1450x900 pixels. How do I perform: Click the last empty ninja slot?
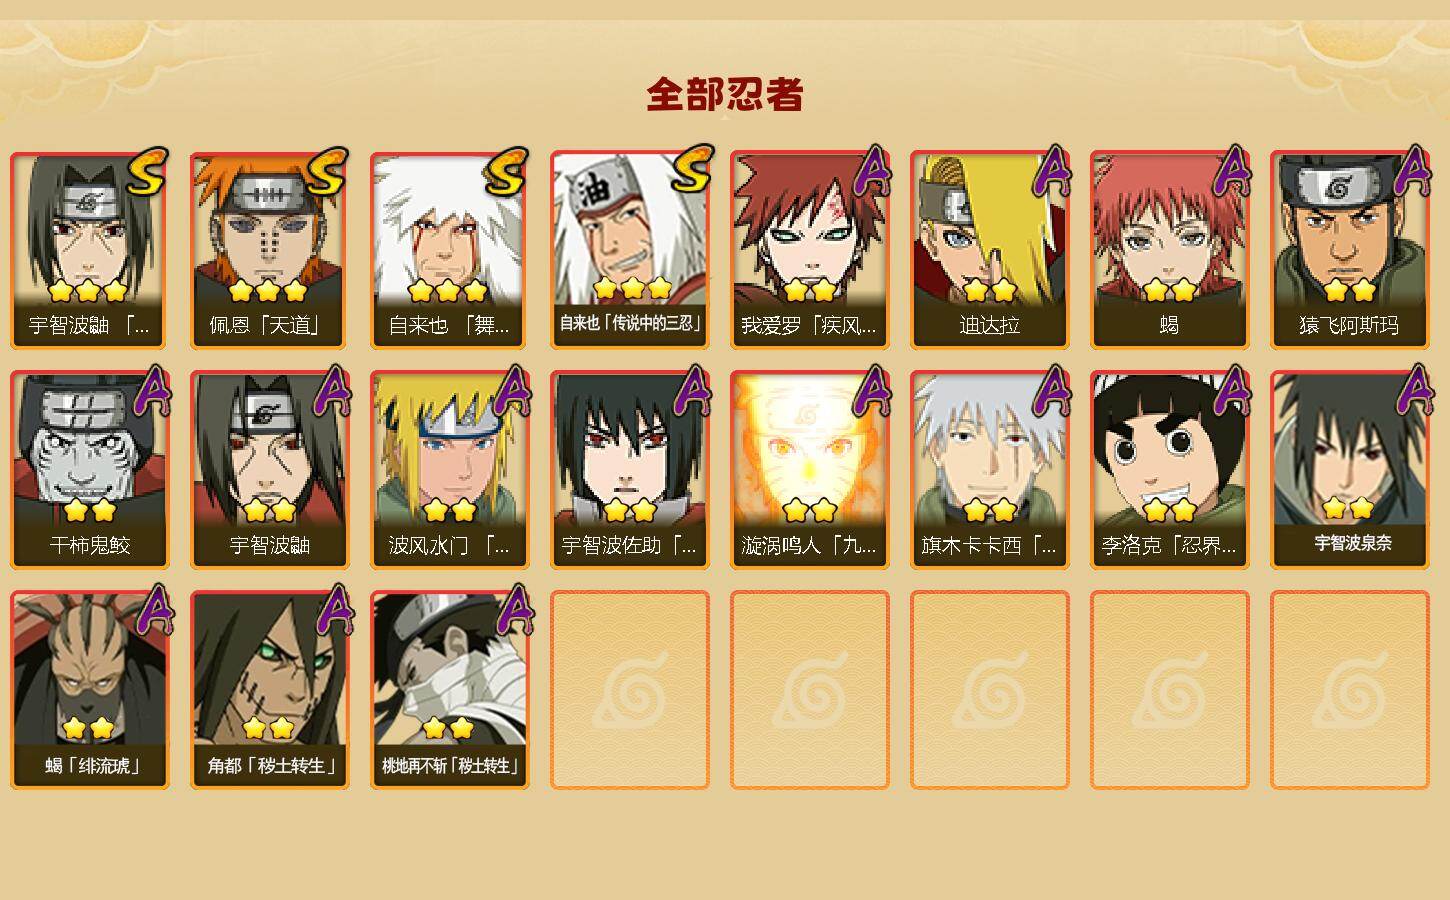(x=1349, y=690)
